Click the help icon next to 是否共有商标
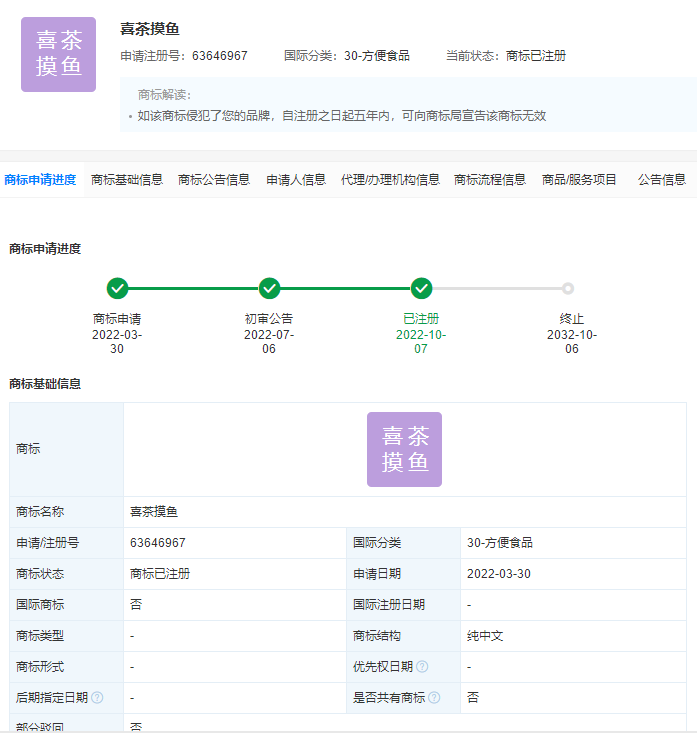The image size is (697, 733). (x=434, y=697)
